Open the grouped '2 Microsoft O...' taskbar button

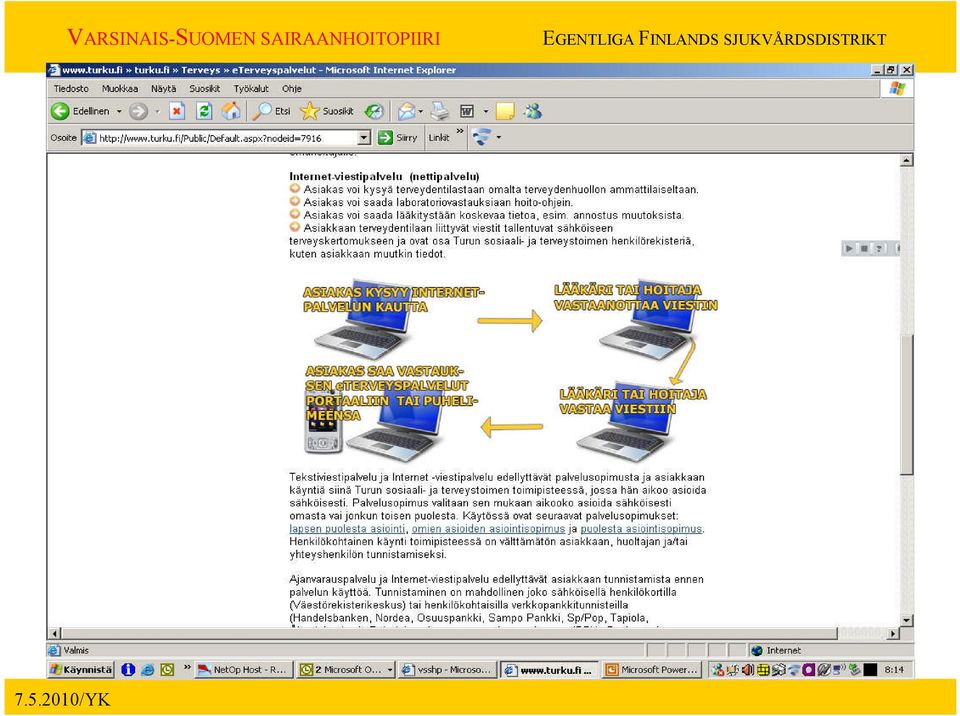(345, 669)
